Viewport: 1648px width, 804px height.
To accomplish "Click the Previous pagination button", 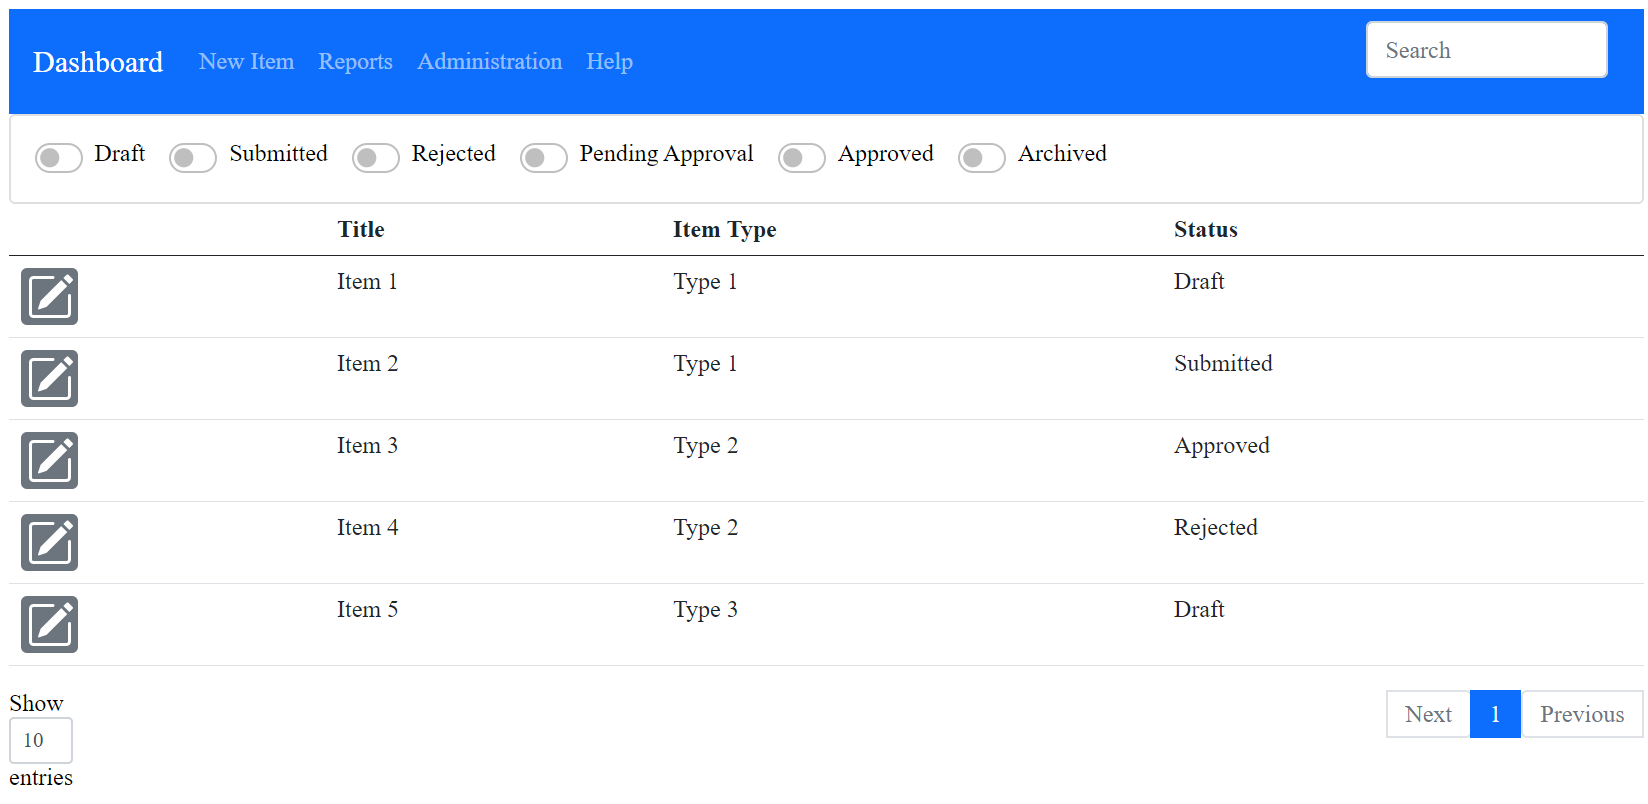I will pos(1582,714).
